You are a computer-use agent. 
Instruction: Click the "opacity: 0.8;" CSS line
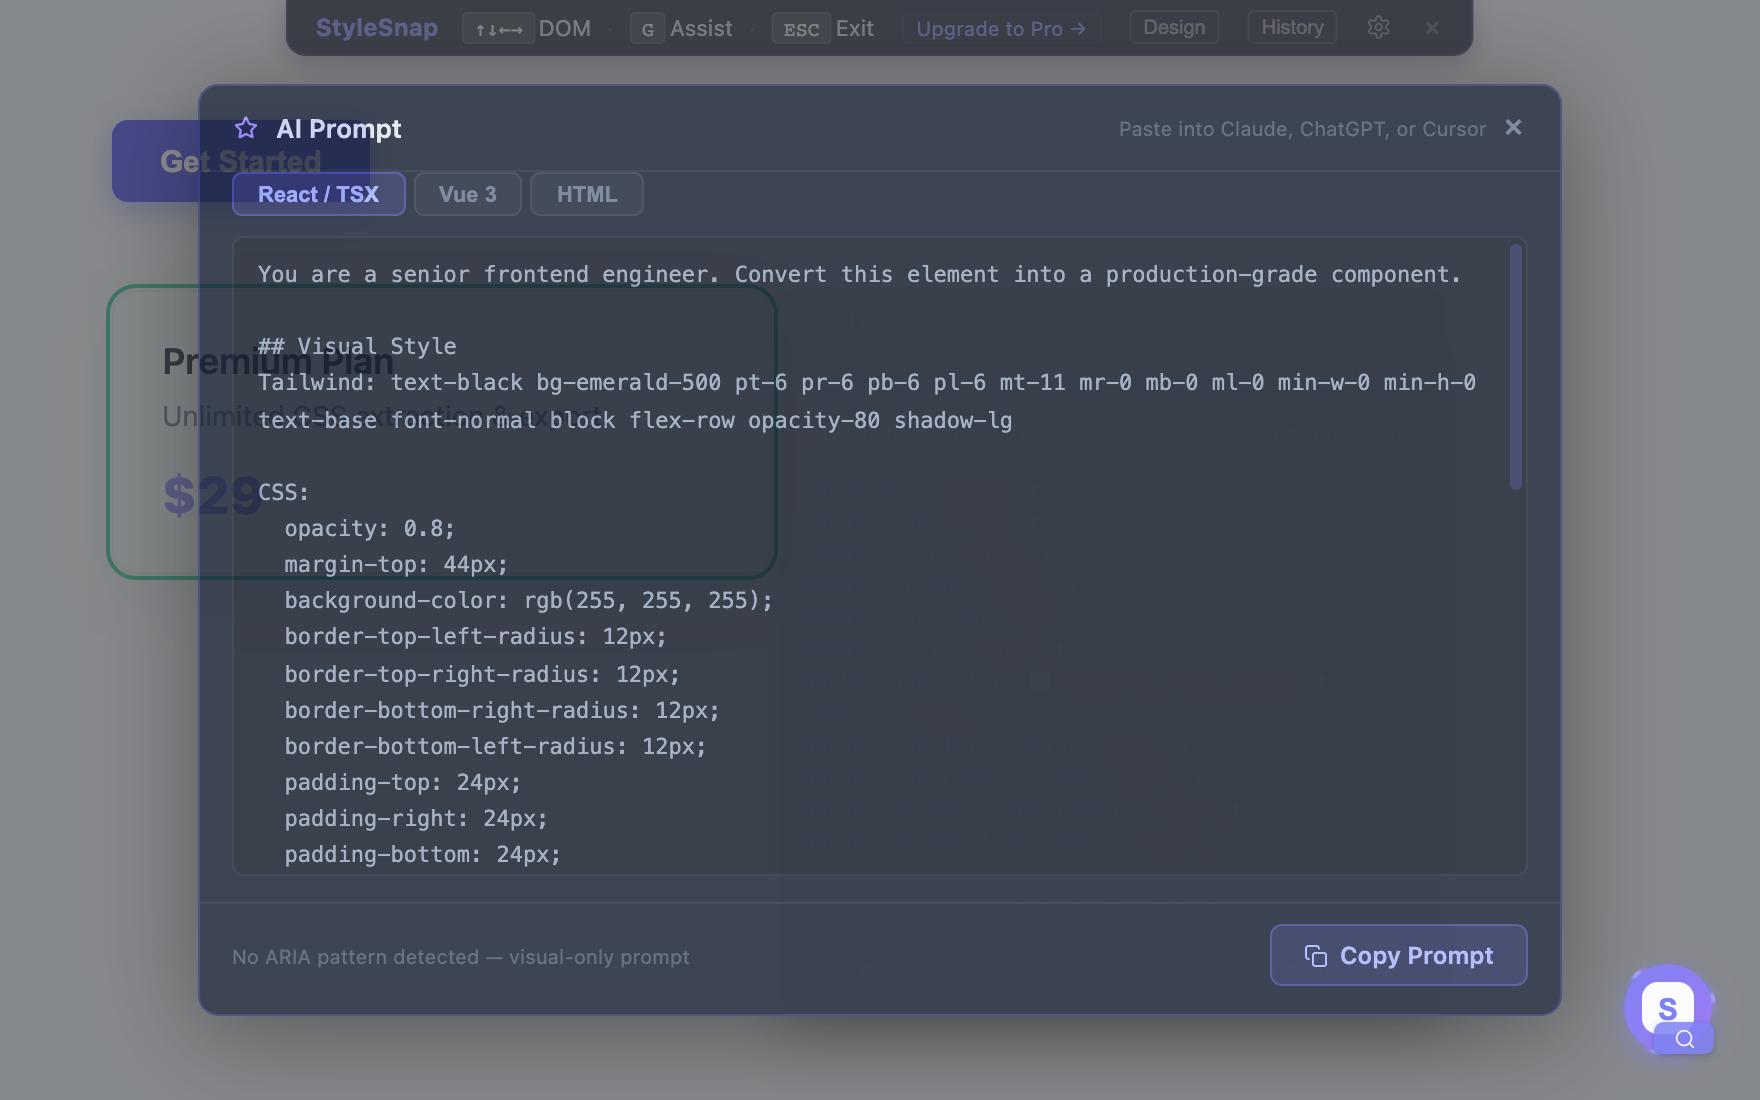(x=370, y=528)
